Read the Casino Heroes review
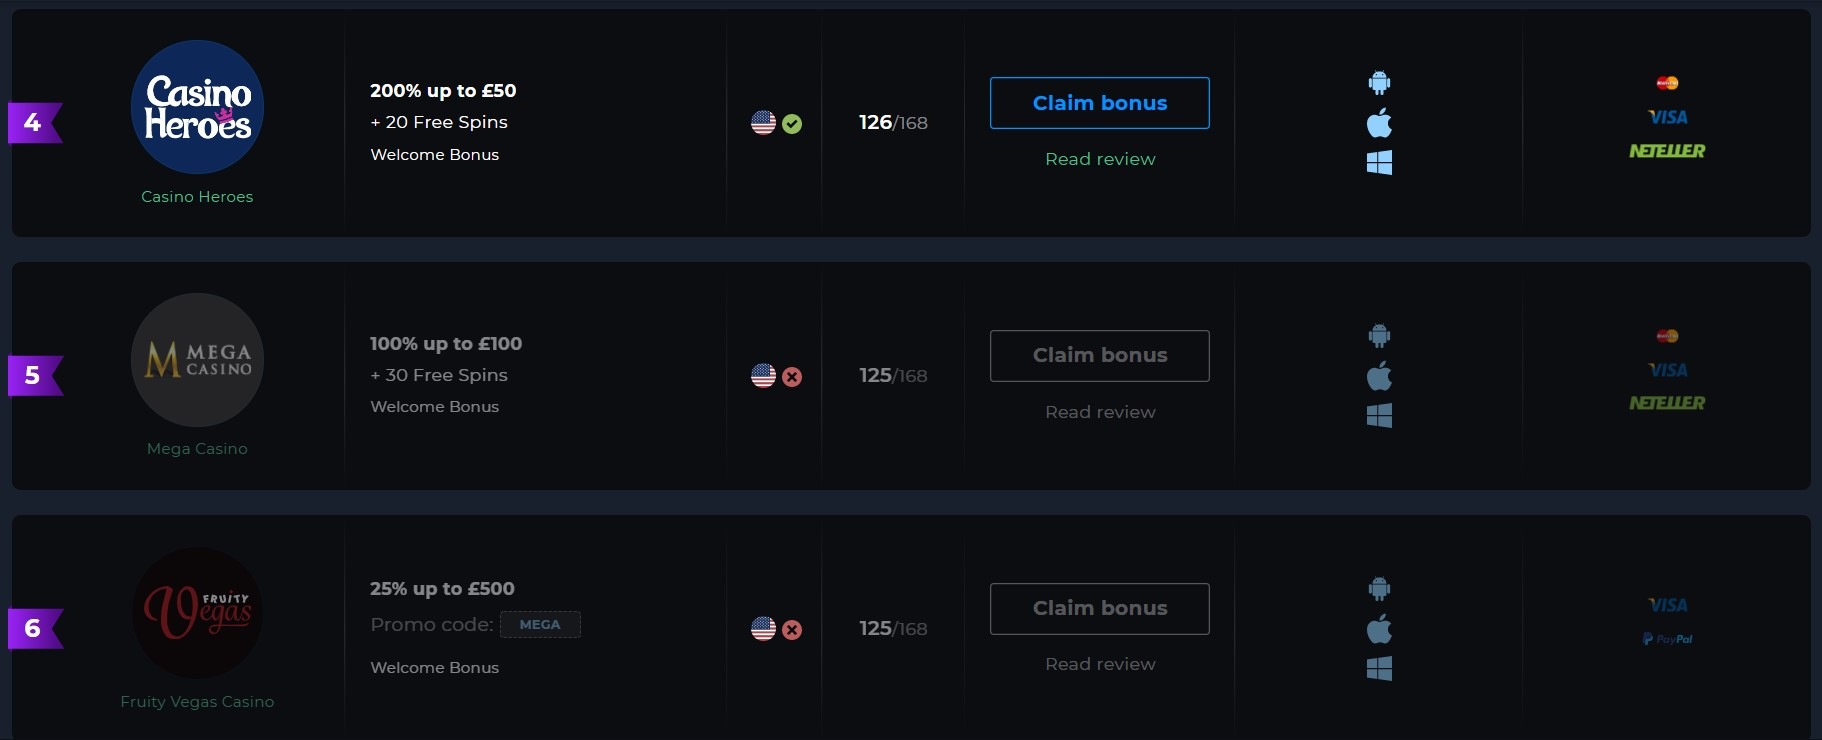Image resolution: width=1822 pixels, height=740 pixels. click(x=1100, y=159)
